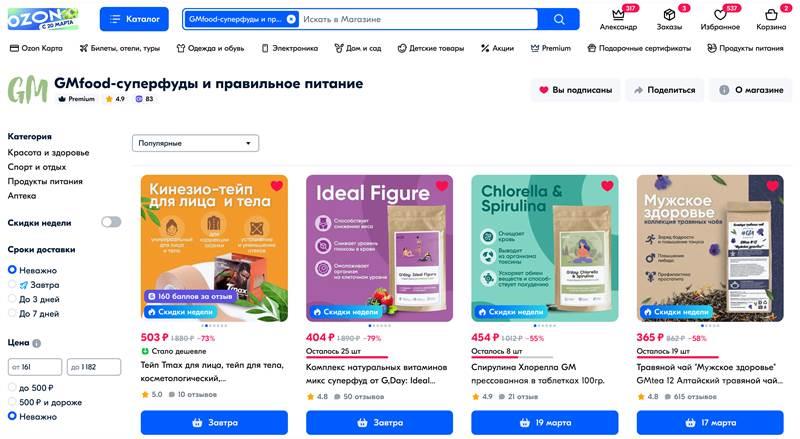
Task: Open Красота и здоровье category
Action: [48, 153]
